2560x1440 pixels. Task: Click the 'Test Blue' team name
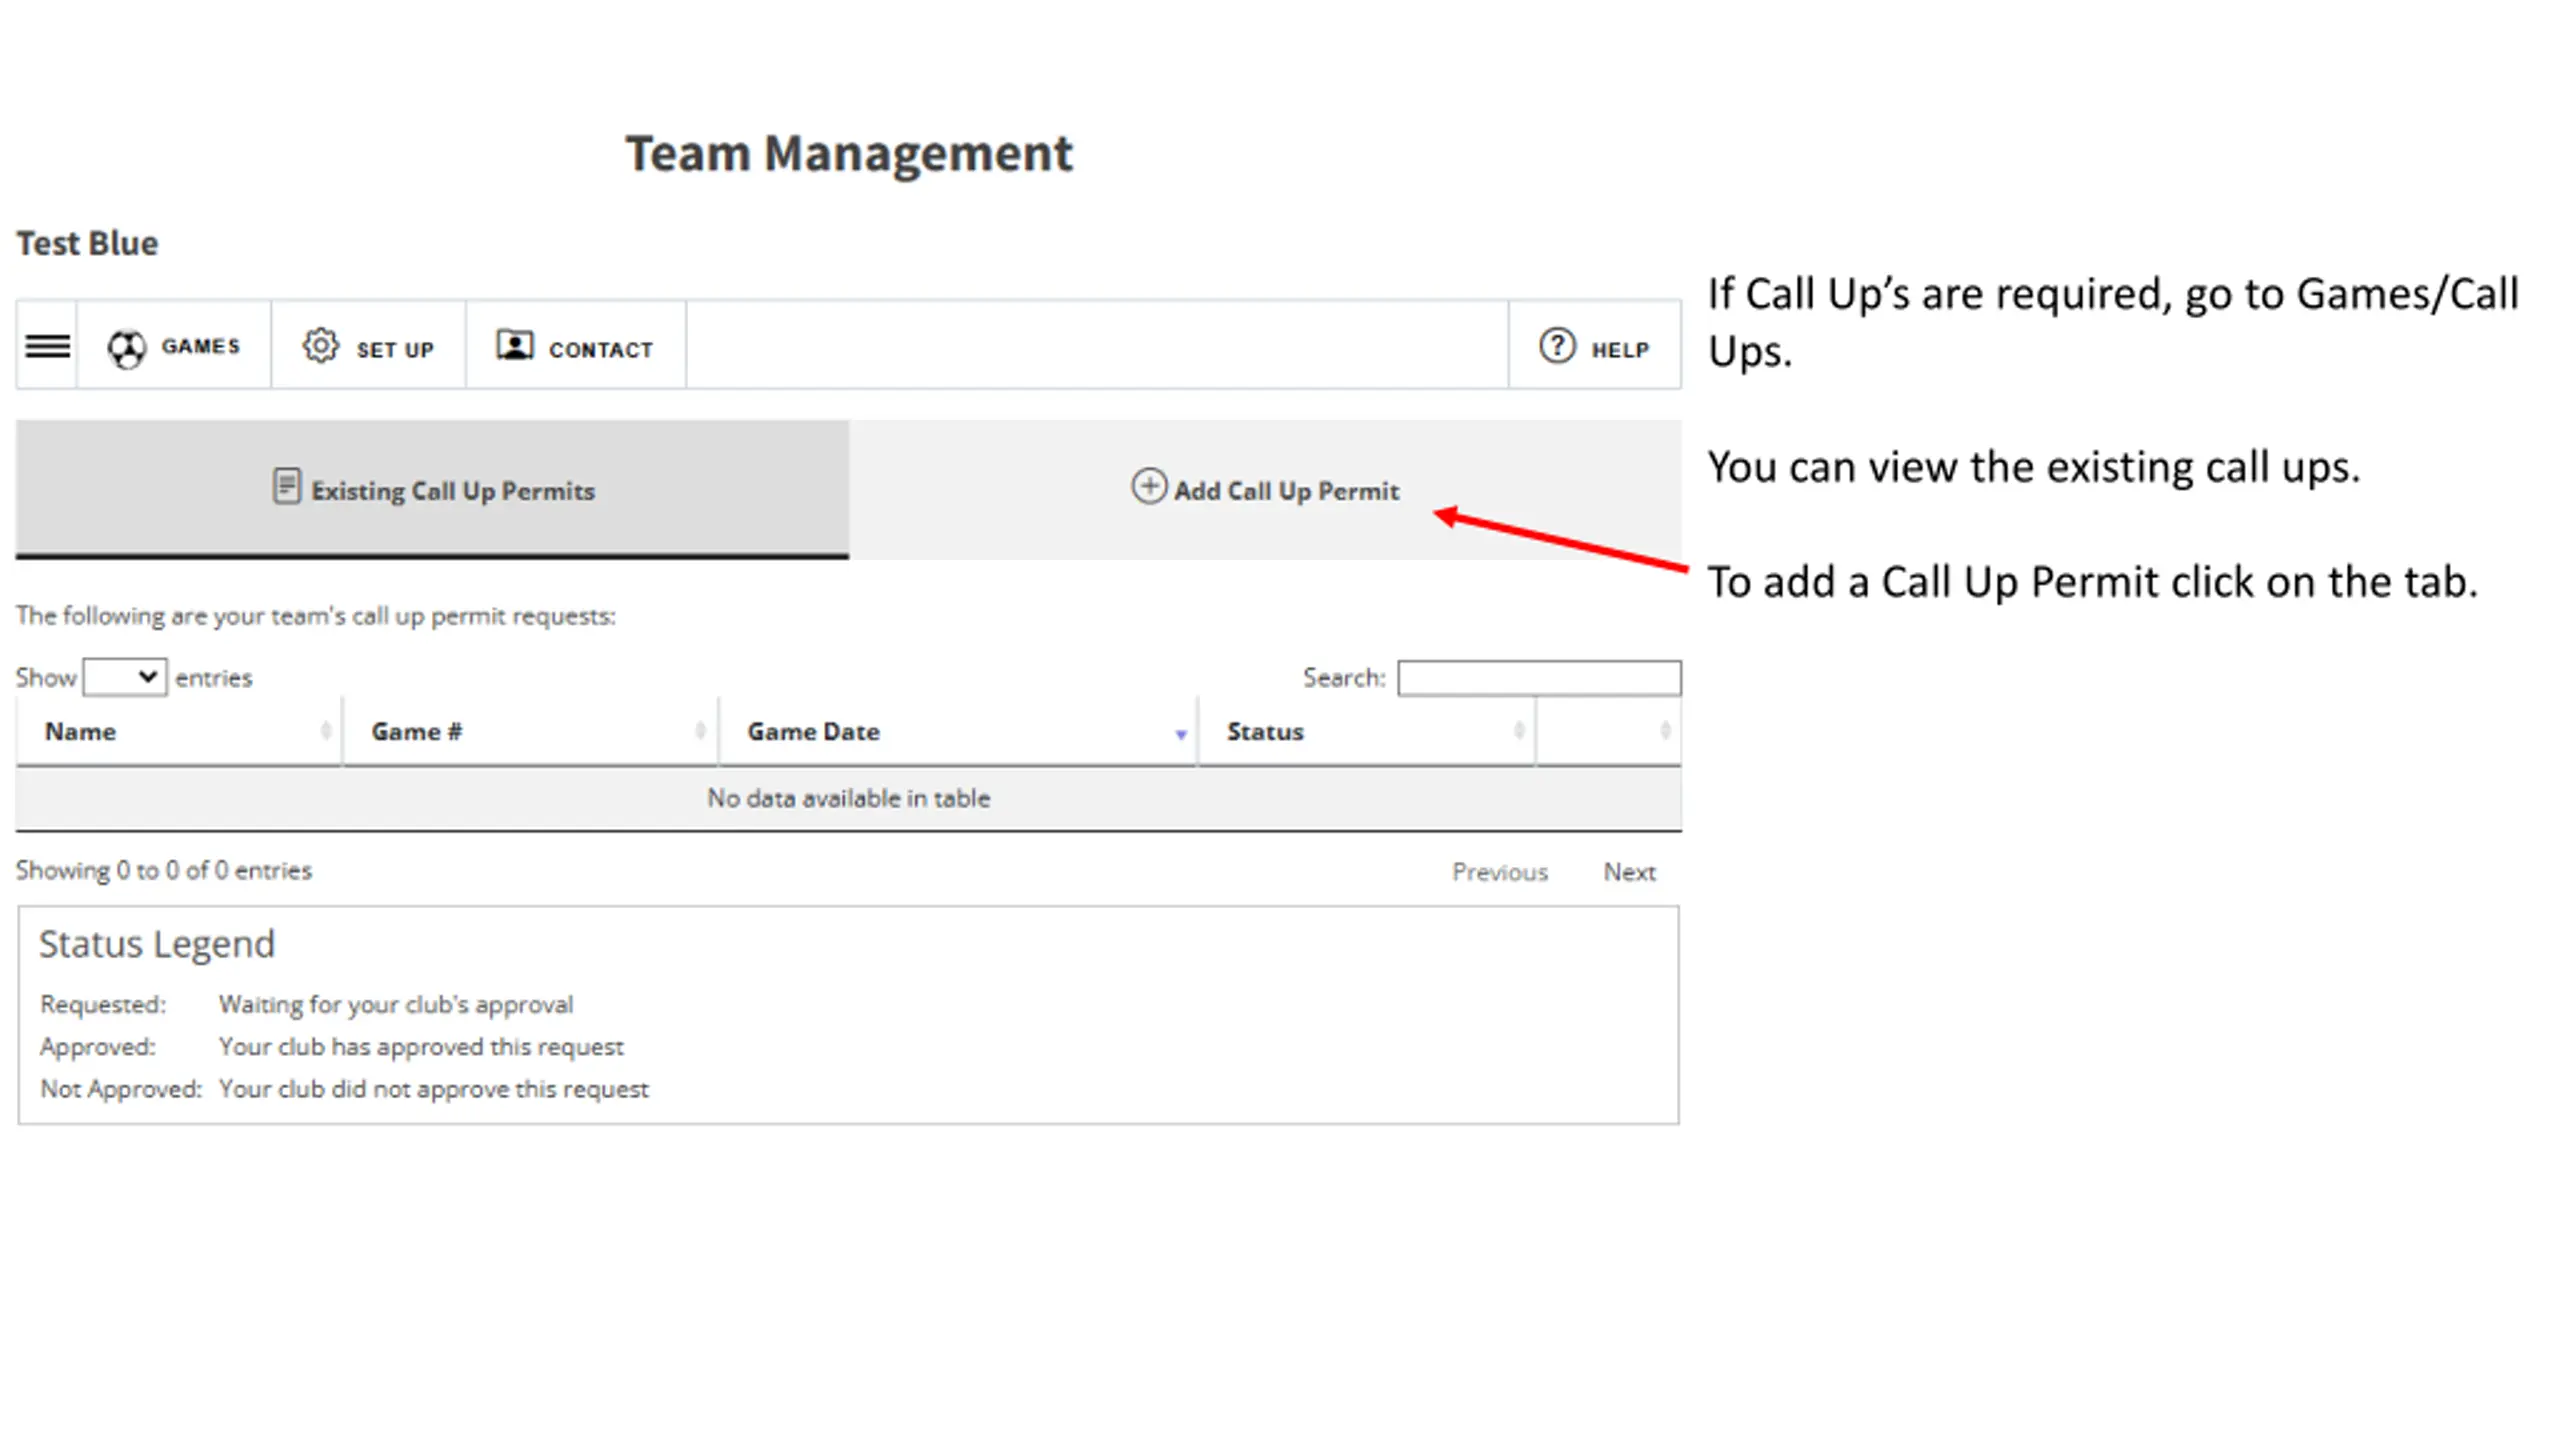tap(87, 243)
